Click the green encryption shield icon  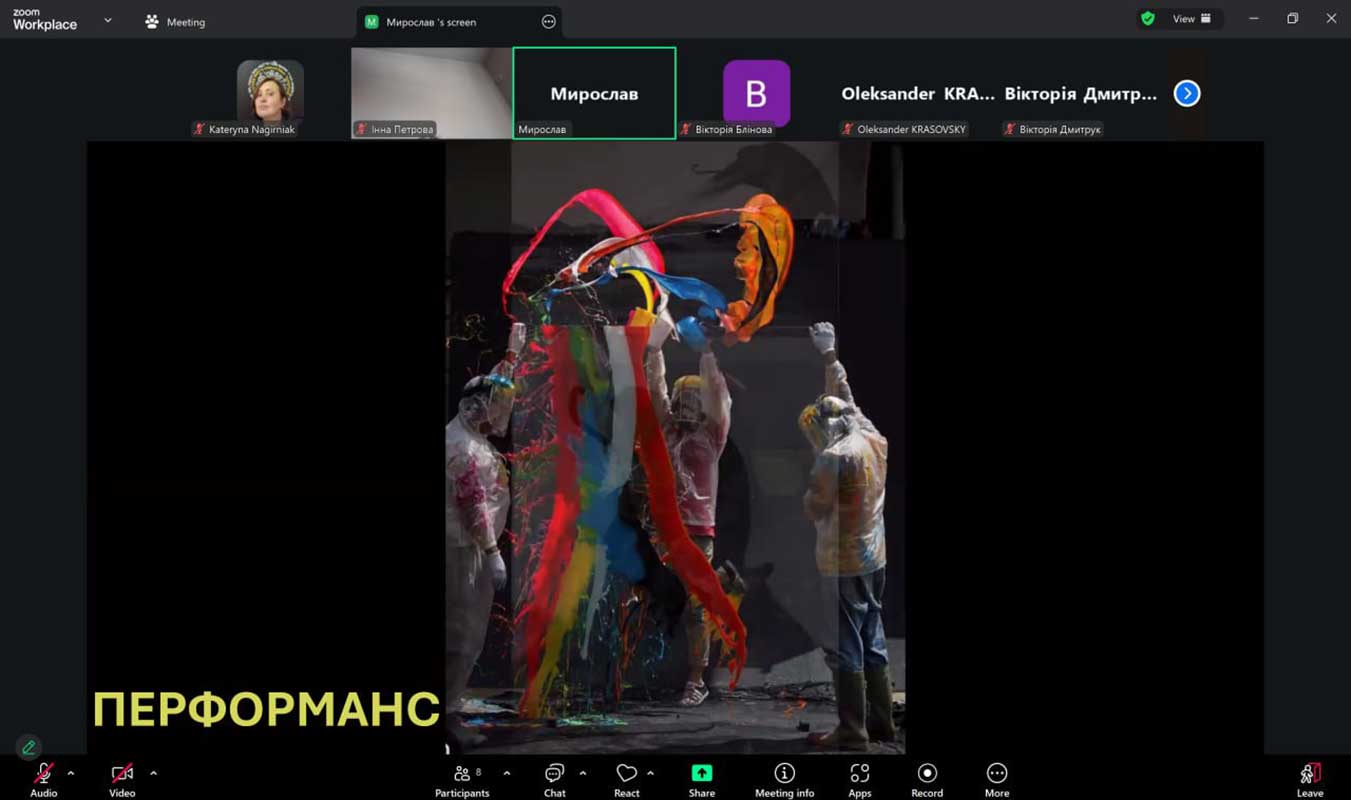[1148, 19]
